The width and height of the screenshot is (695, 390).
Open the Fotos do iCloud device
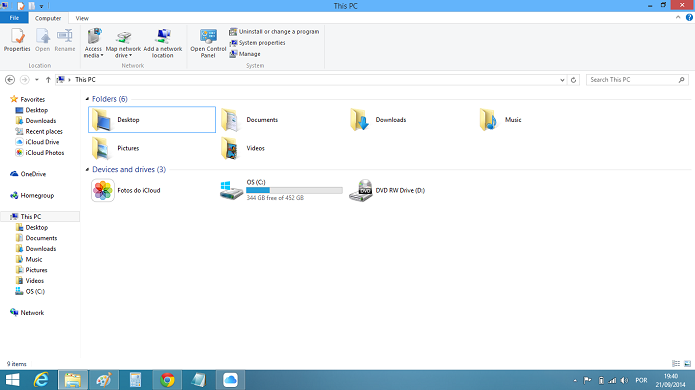click(x=126, y=191)
